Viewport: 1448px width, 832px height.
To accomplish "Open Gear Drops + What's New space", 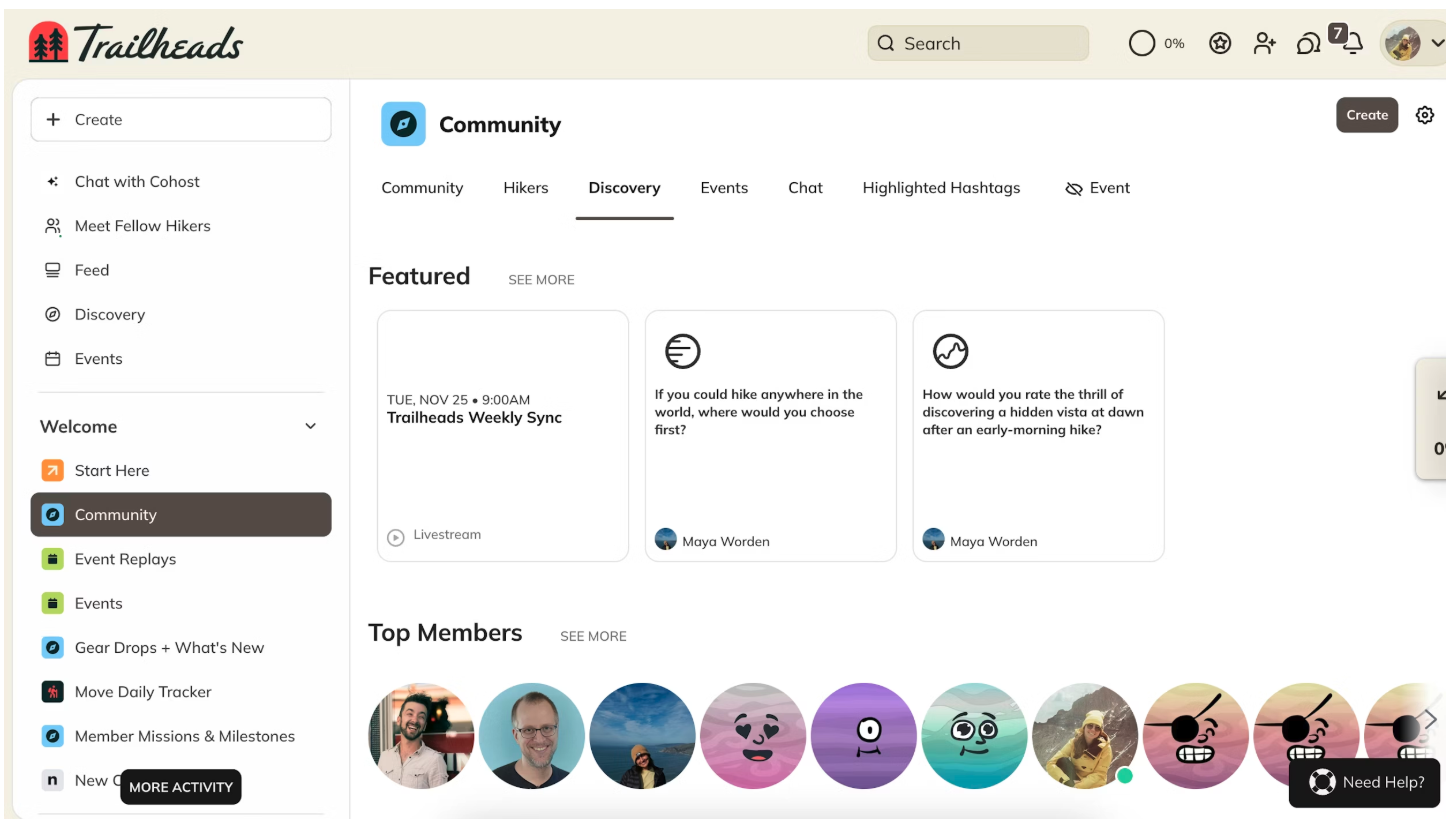I will (x=181, y=647).
